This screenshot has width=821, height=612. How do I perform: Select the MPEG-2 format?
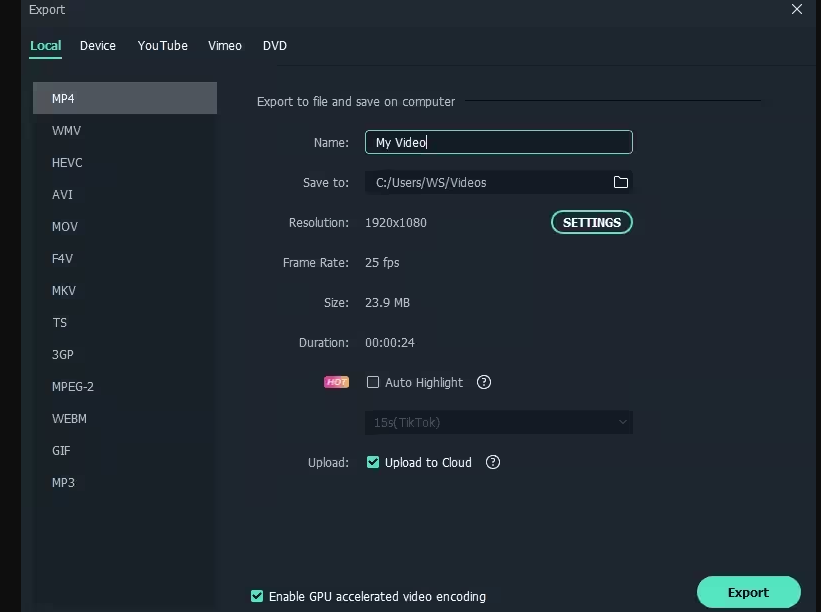click(125, 386)
